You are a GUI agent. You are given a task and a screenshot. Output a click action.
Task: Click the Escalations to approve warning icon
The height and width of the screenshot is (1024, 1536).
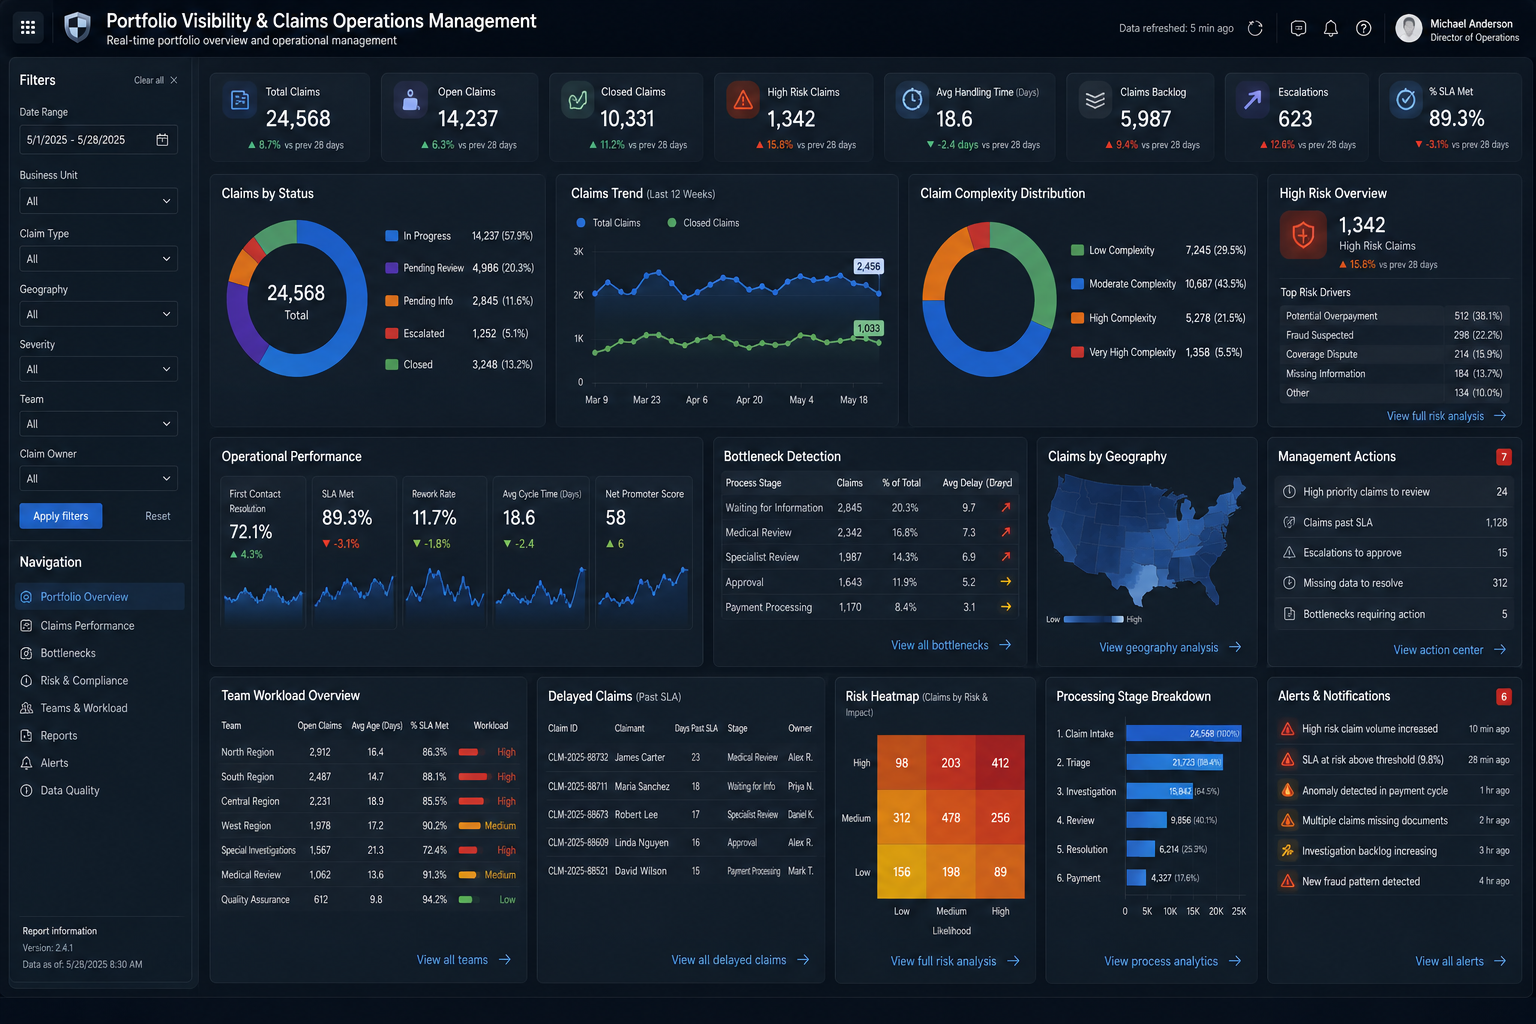tap(1289, 552)
